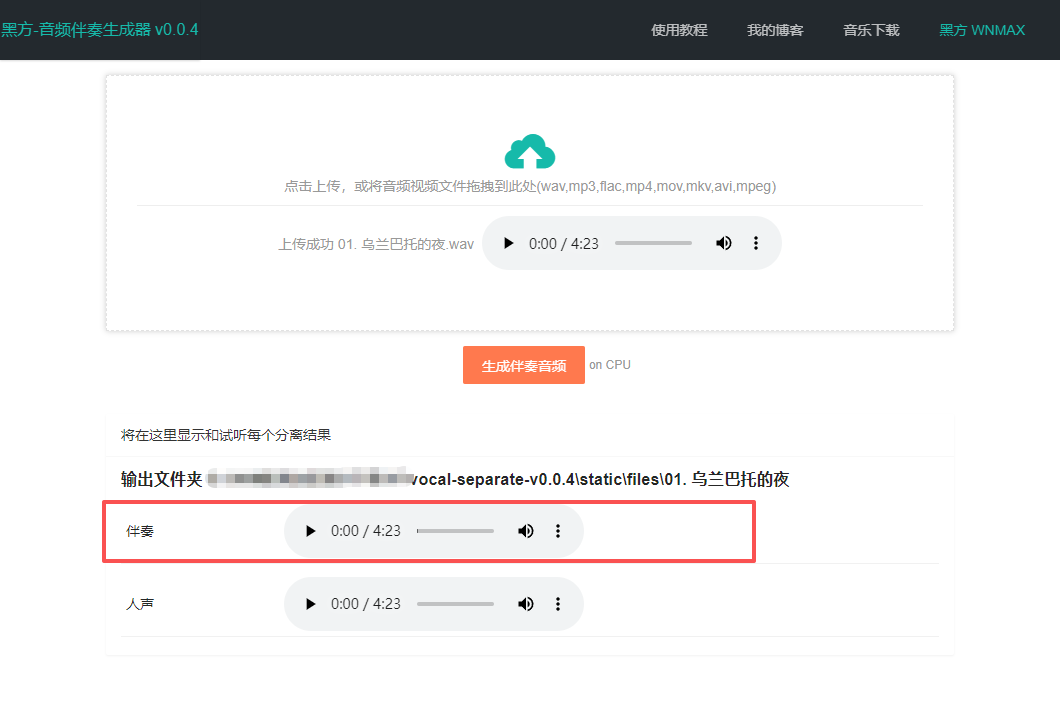Play the 伴奏 accompaniment track
Image resolution: width=1060 pixels, height=713 pixels.
click(310, 531)
